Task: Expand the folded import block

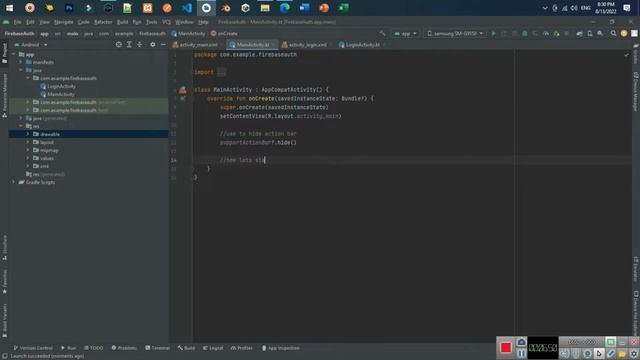Action: point(221,72)
